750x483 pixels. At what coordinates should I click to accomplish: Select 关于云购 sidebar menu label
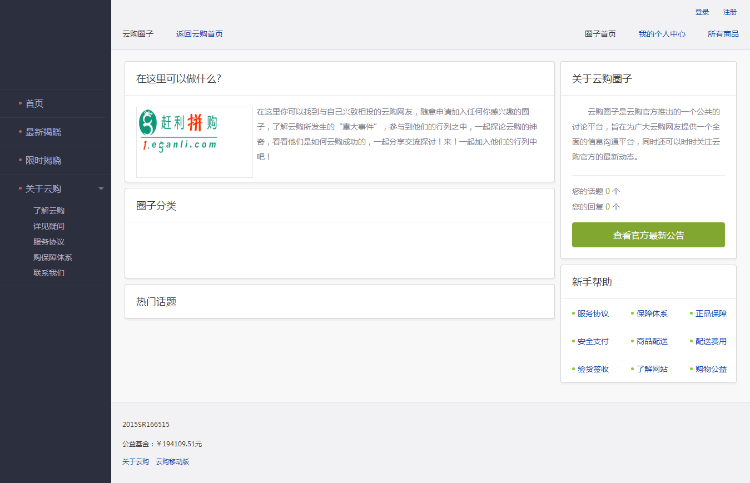[x=43, y=189]
